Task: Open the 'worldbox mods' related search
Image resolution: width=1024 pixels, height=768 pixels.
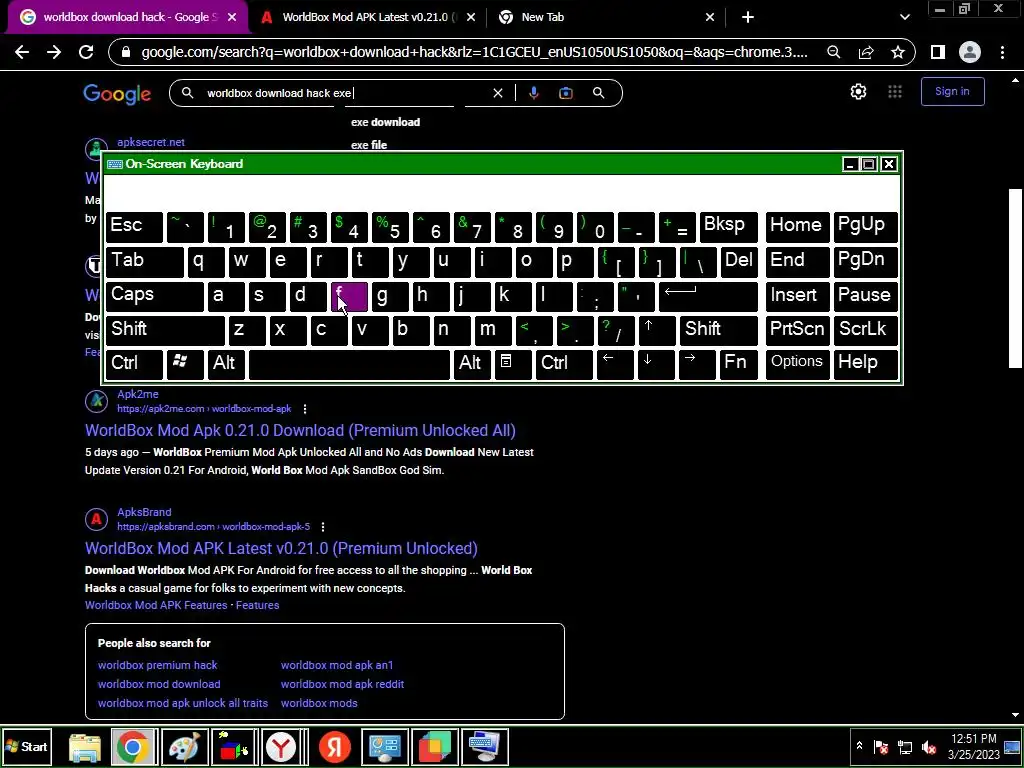Action: point(319,703)
